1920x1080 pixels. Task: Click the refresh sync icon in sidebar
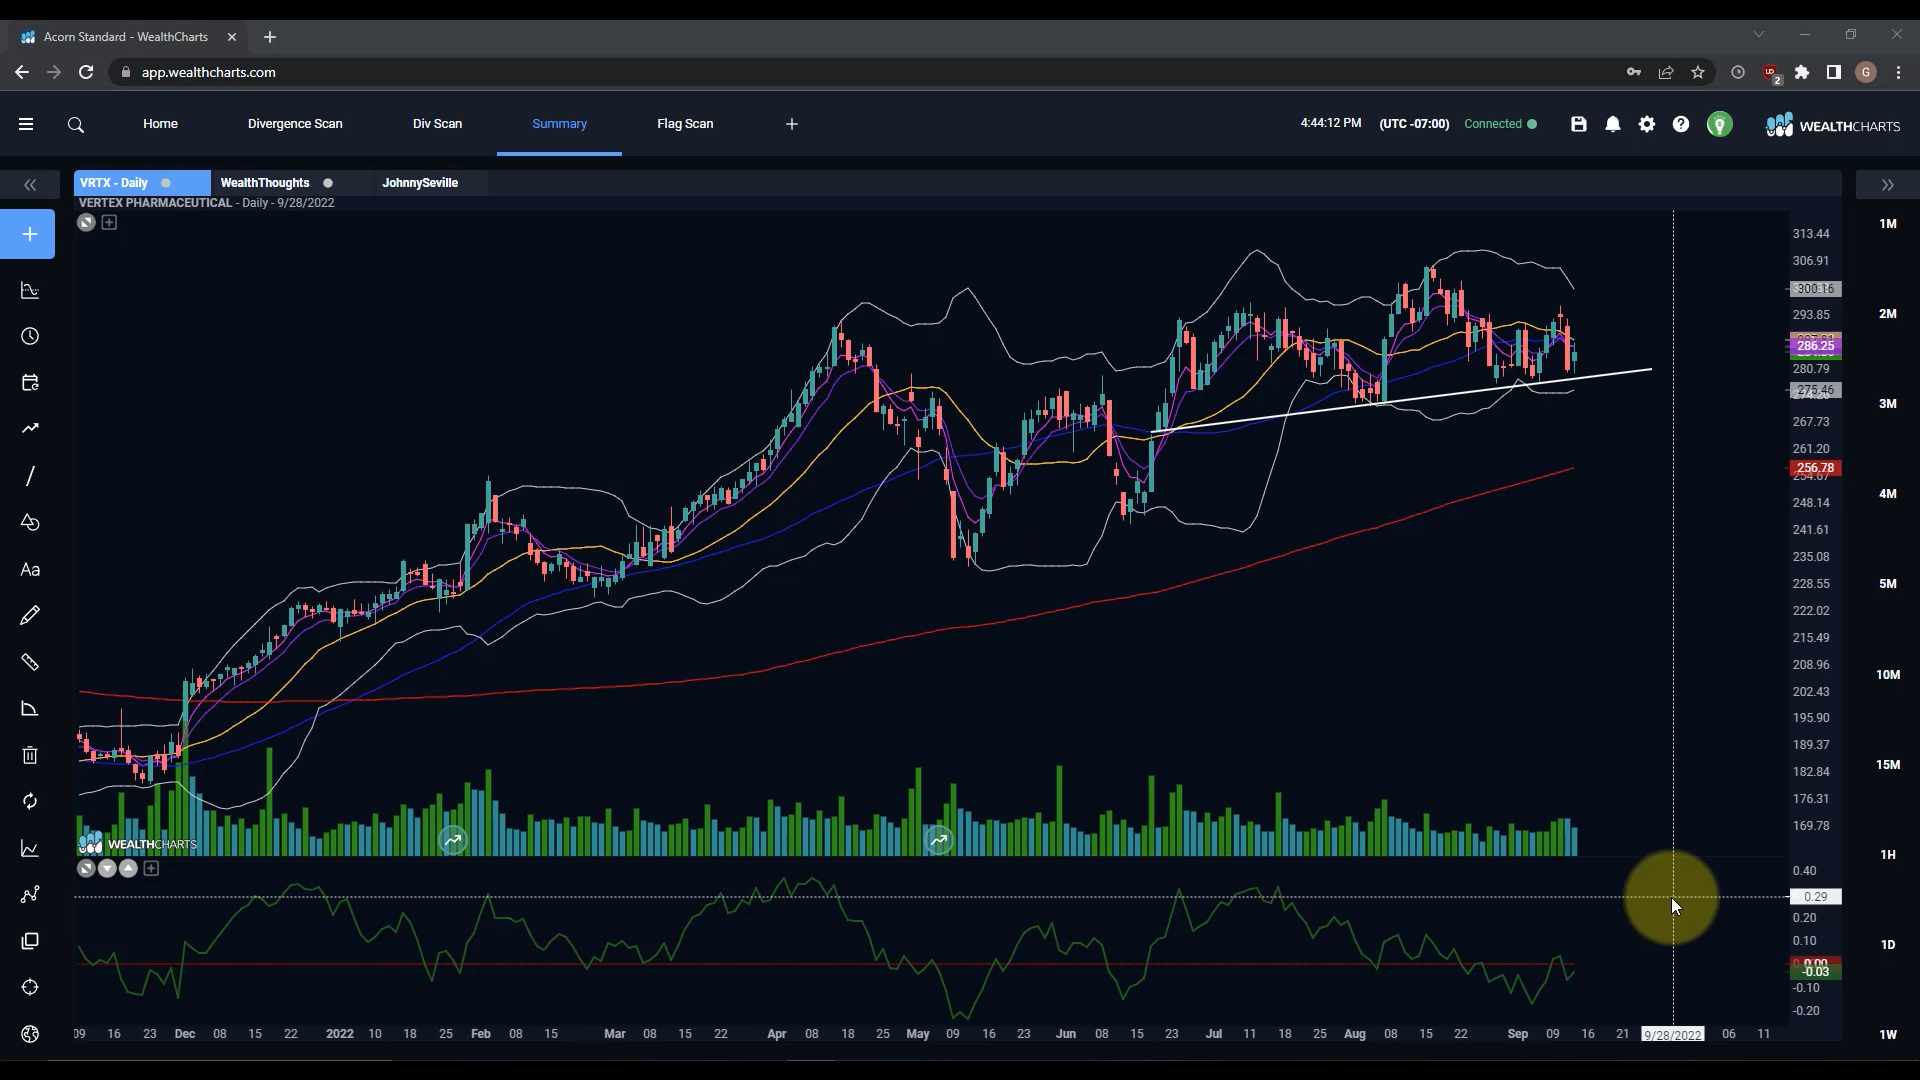coord(30,801)
